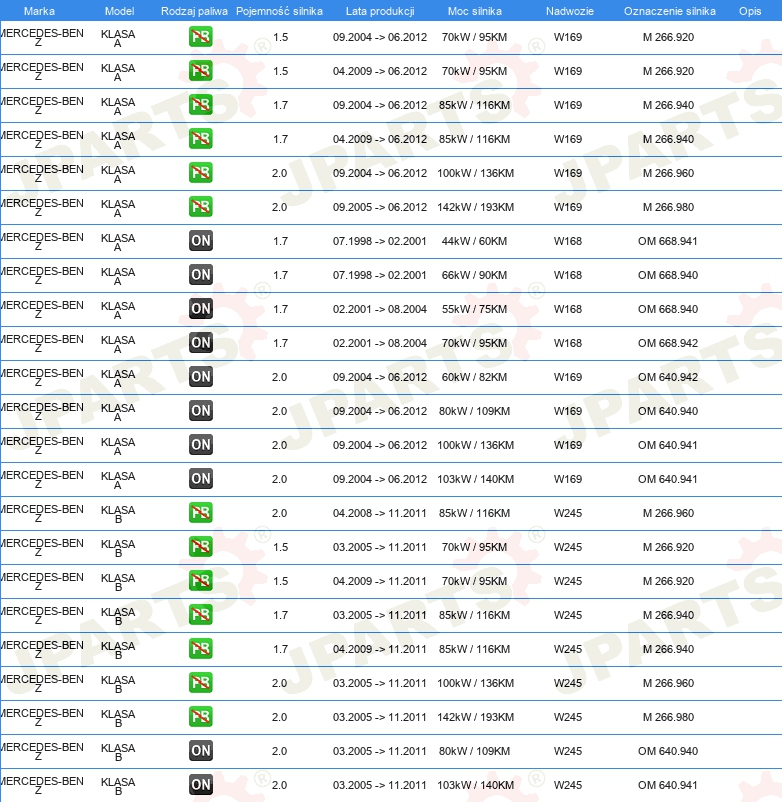Select the 09.2005 -> 06.2012 production years cell
Screen dimensions: 782x802
coord(379,207)
